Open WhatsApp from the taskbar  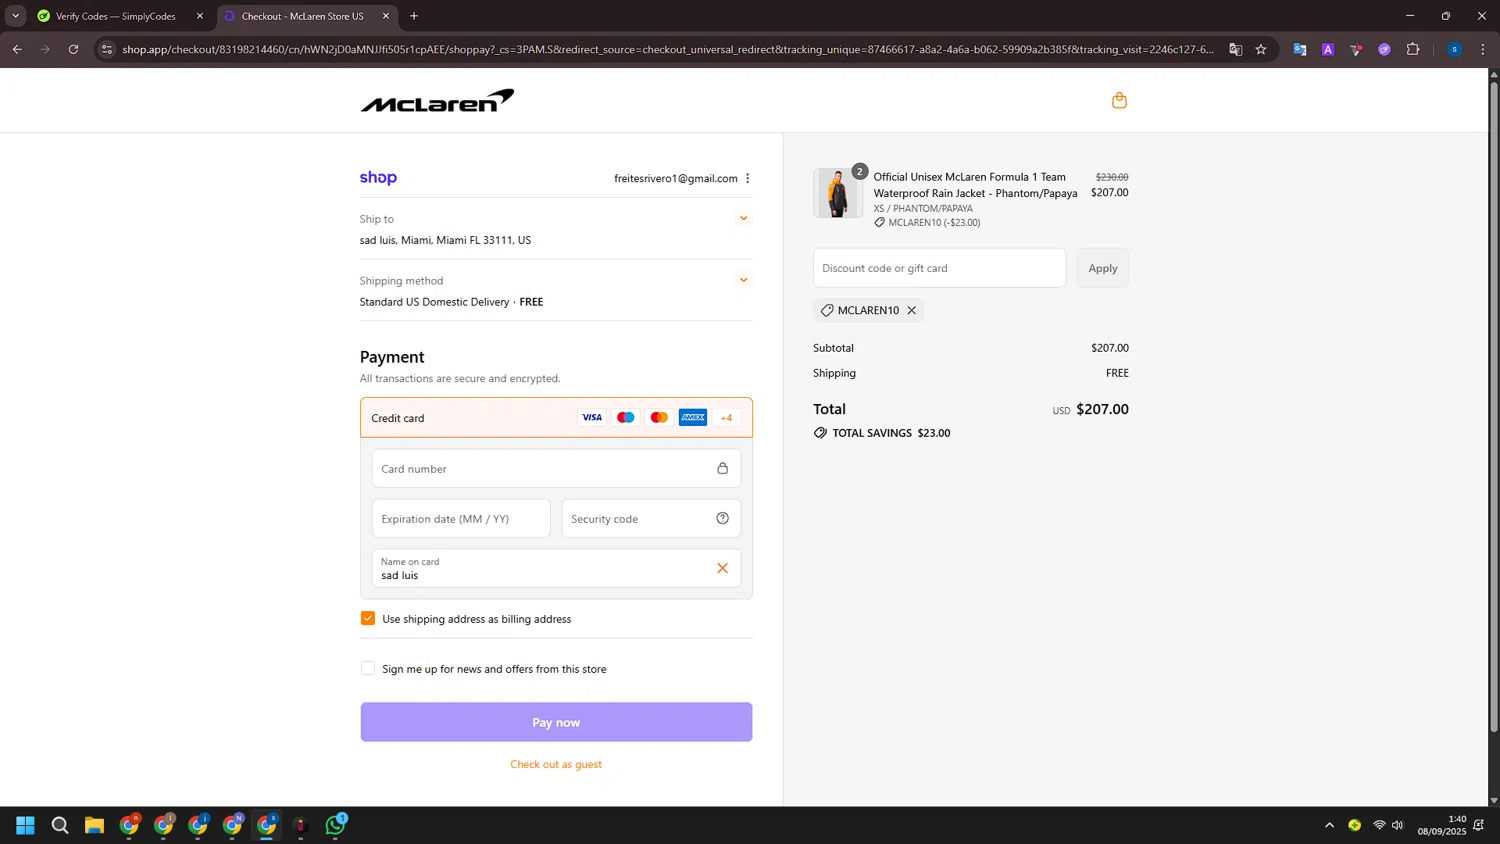pos(335,825)
